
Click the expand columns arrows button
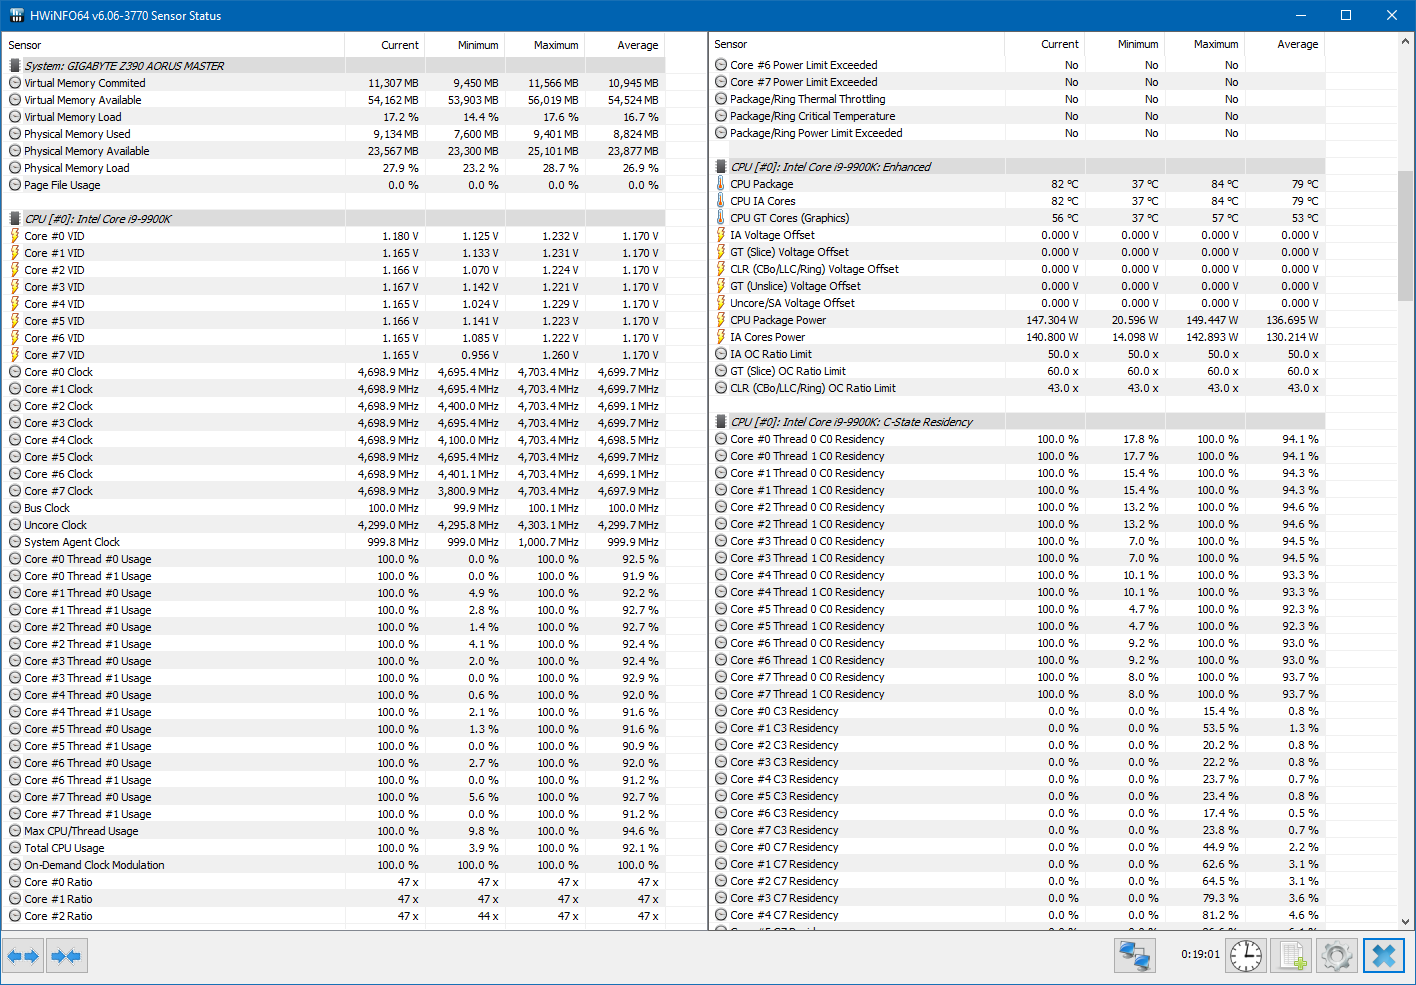(23, 956)
